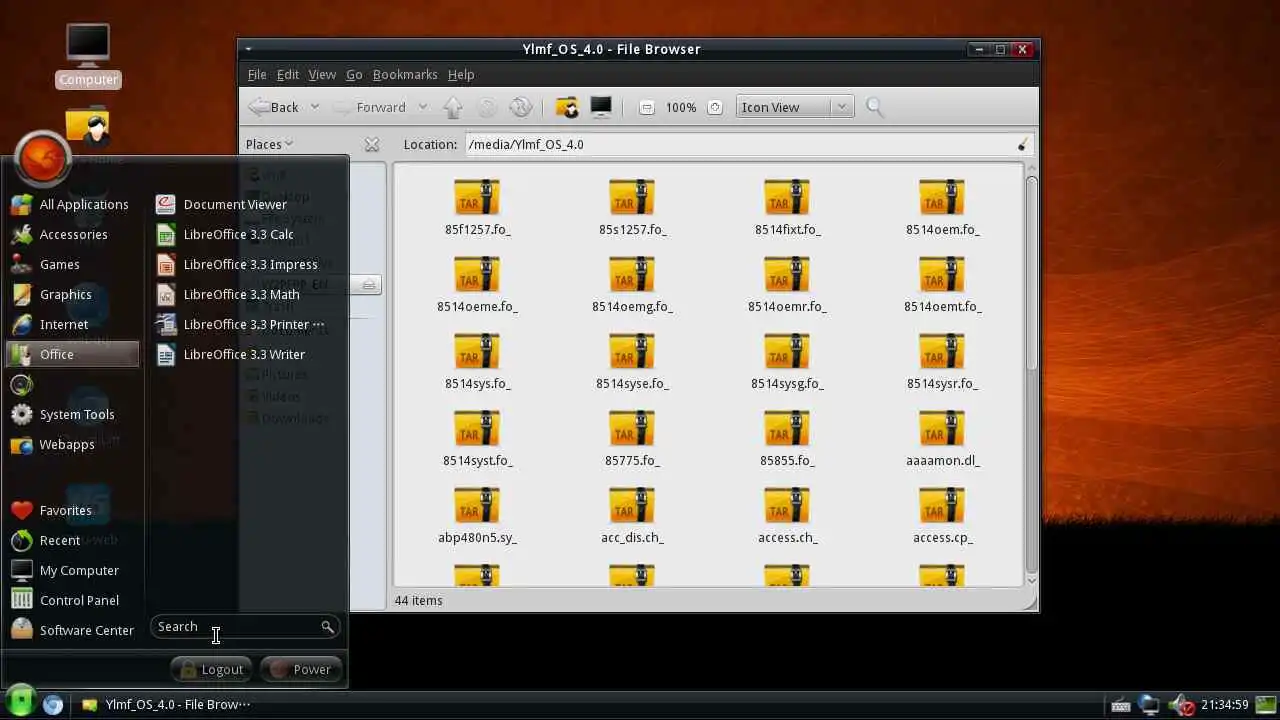Viewport: 1280px width, 720px height.
Task: Open Back history dropdown arrow
Action: [314, 107]
